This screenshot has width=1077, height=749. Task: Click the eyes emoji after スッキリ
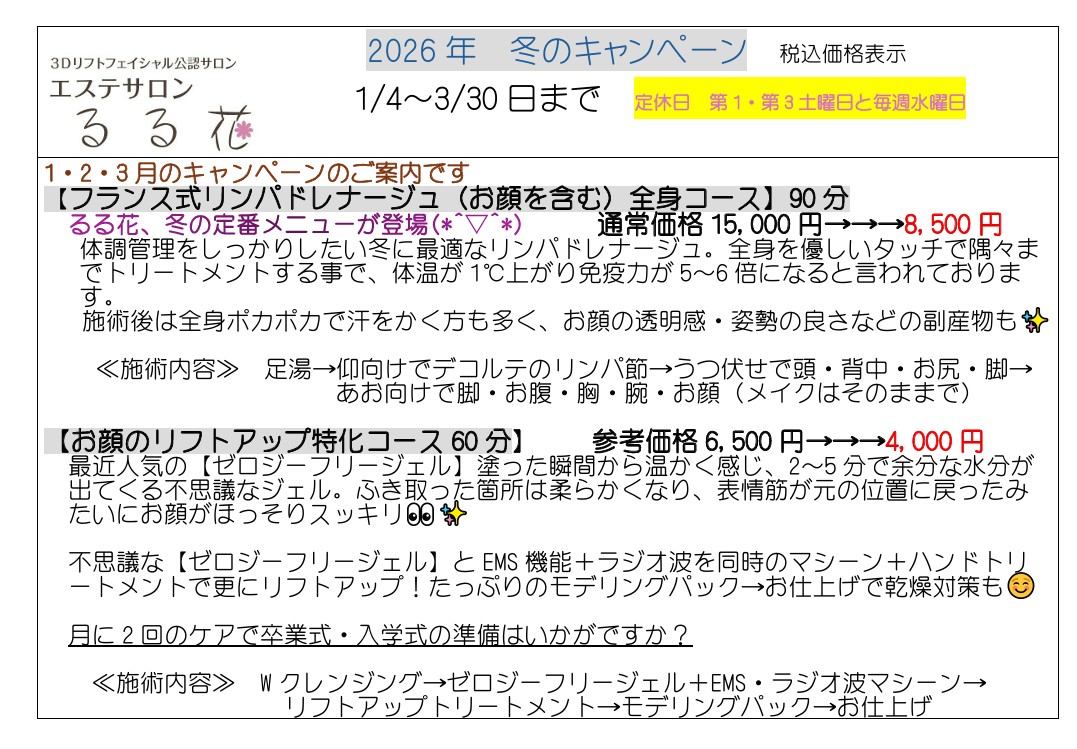click(419, 515)
